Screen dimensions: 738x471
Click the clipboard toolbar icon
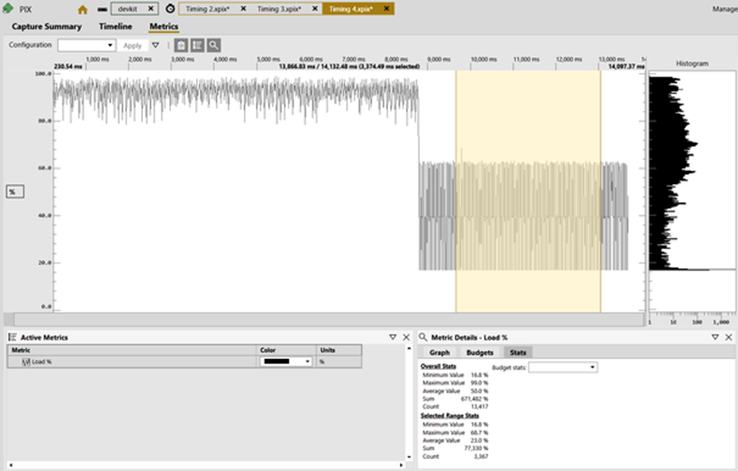point(181,45)
